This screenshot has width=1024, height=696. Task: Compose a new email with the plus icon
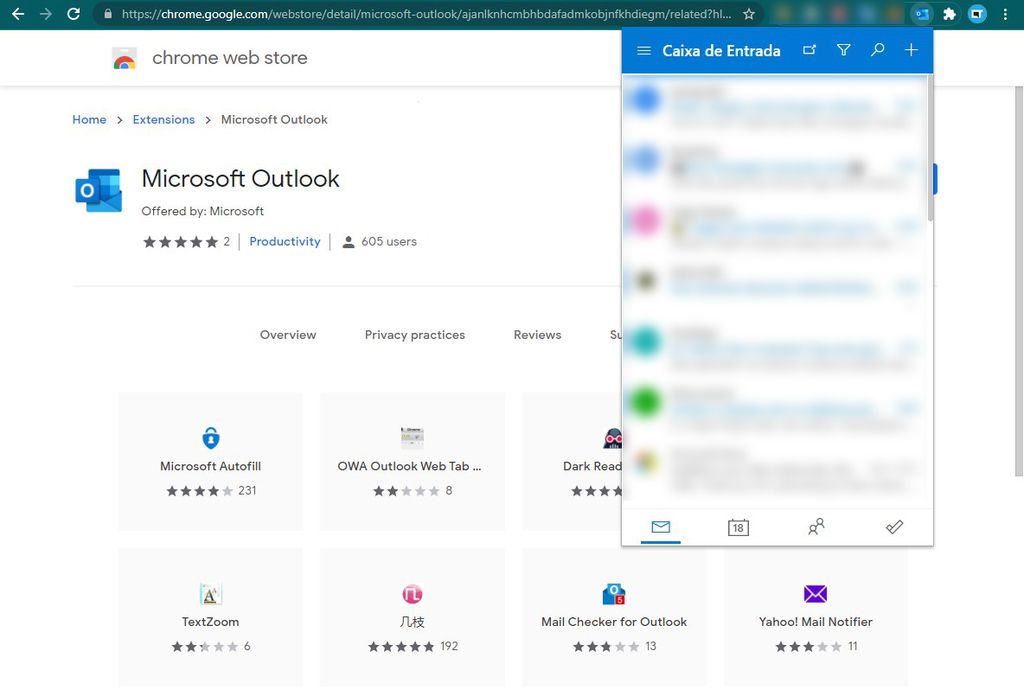pos(911,50)
